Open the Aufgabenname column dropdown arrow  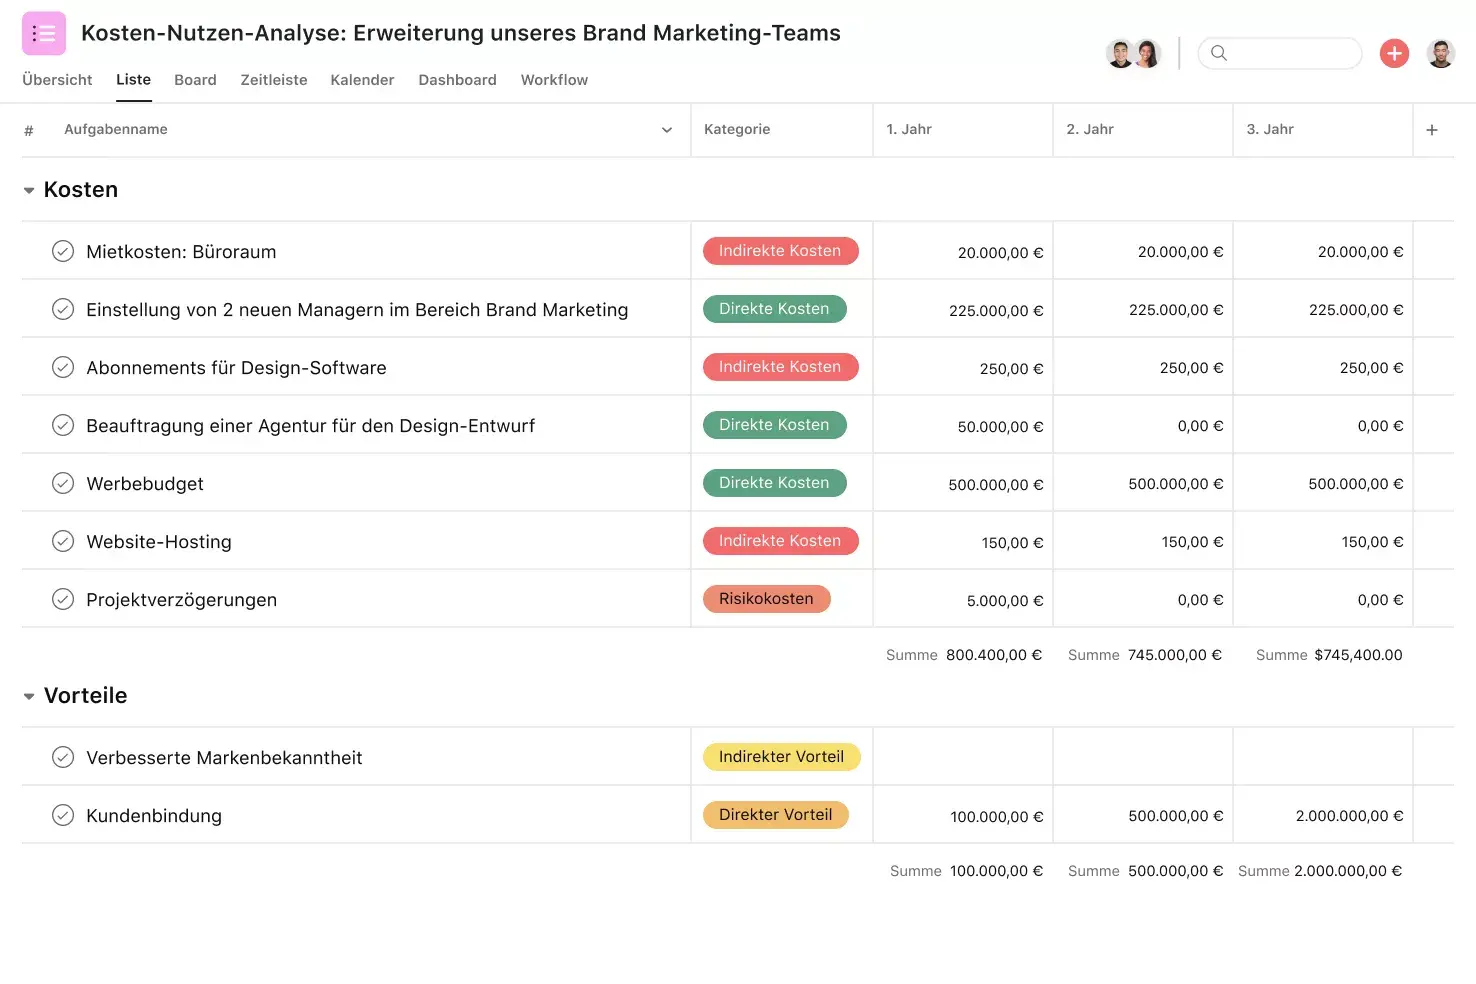[x=667, y=130]
